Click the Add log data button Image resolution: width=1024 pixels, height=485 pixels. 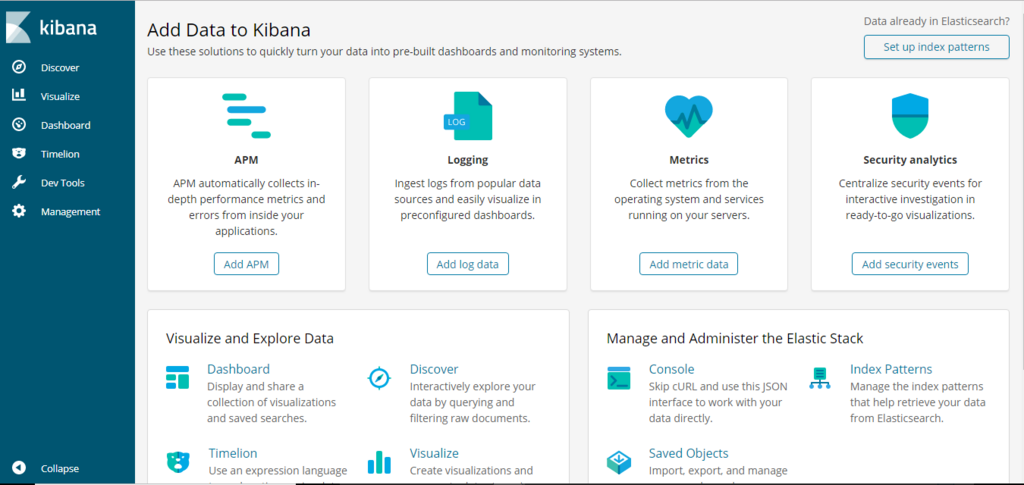(x=468, y=264)
